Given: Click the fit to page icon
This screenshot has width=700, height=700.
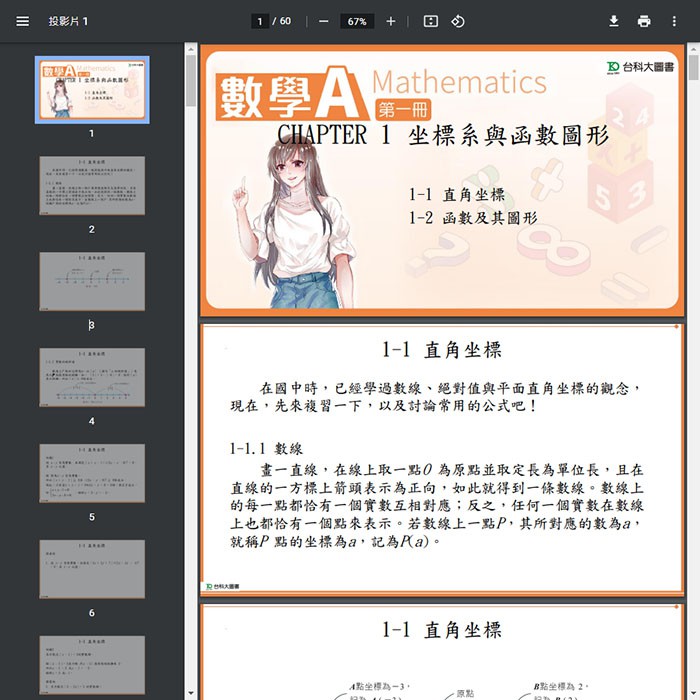Looking at the screenshot, I should pos(430,21).
